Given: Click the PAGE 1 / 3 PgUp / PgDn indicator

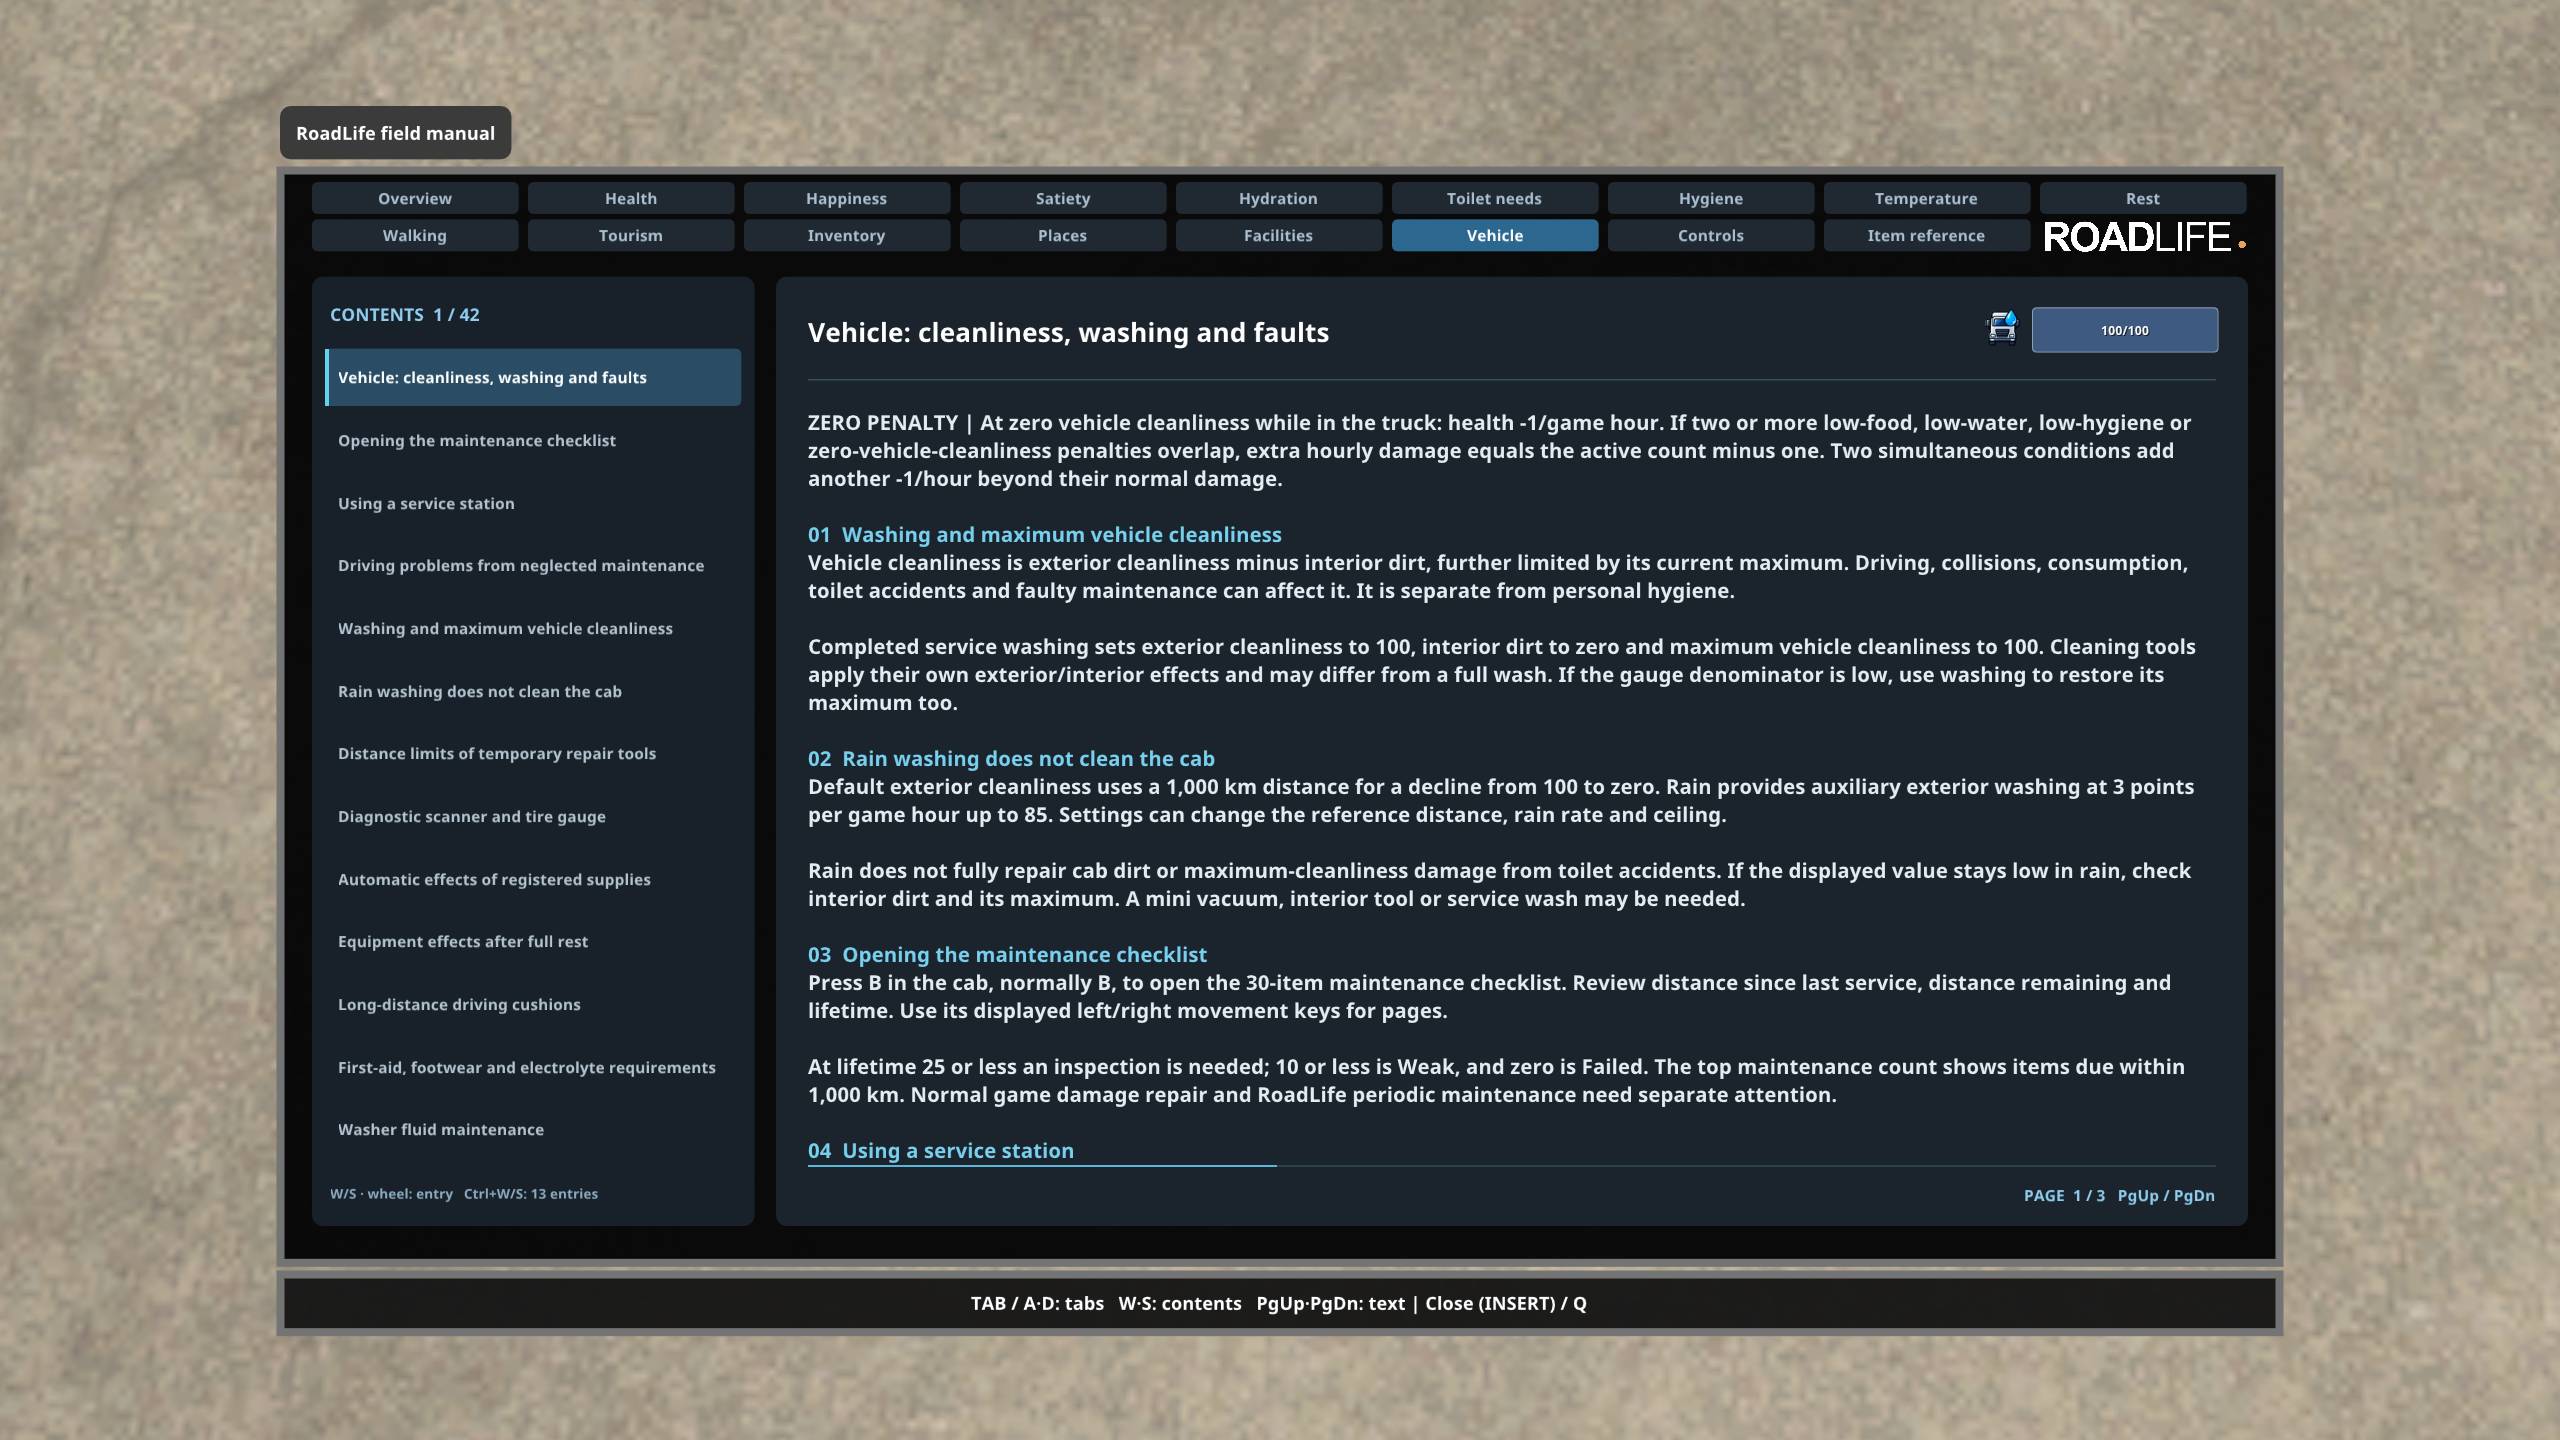Looking at the screenshot, I should tap(2119, 1195).
